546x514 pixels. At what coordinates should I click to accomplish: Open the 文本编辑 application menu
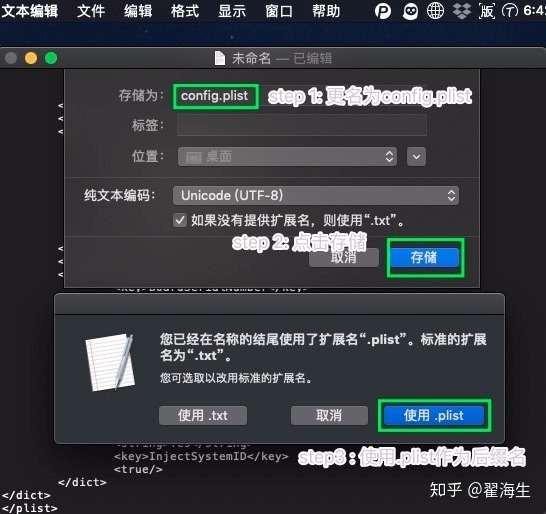pos(29,11)
